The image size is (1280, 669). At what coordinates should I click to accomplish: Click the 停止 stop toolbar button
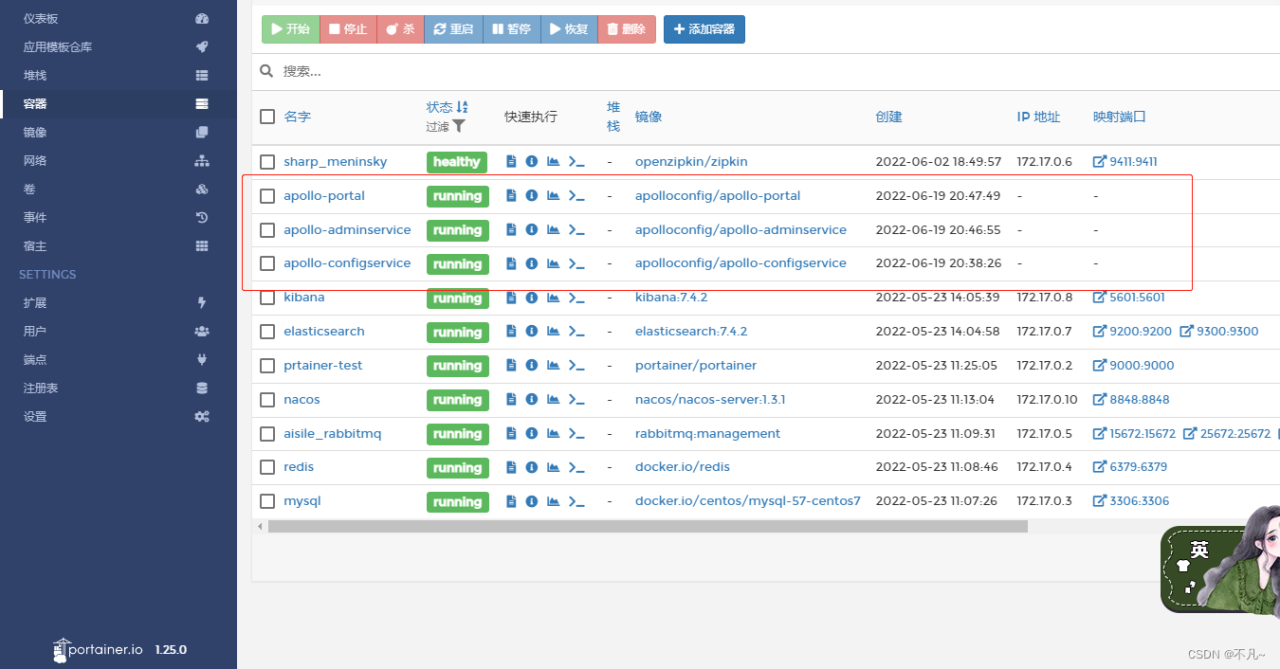pyautogui.click(x=347, y=29)
